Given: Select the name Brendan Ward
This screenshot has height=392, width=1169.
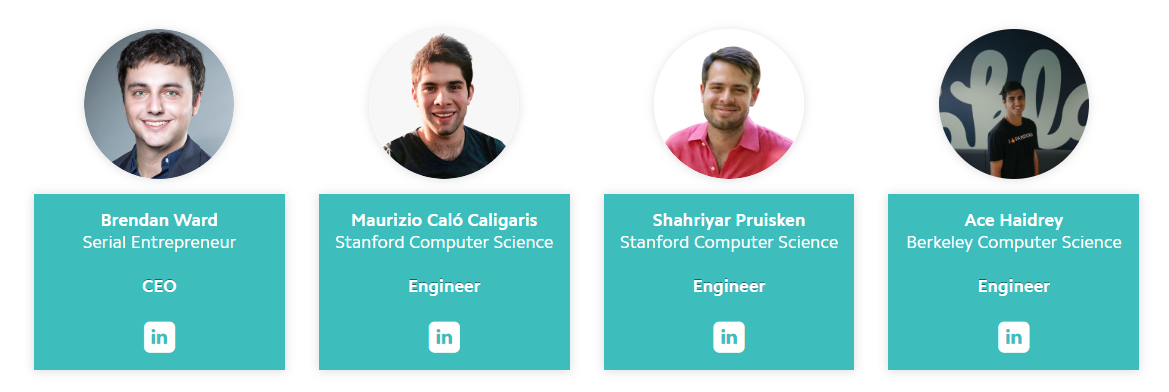Looking at the screenshot, I should click(x=160, y=220).
